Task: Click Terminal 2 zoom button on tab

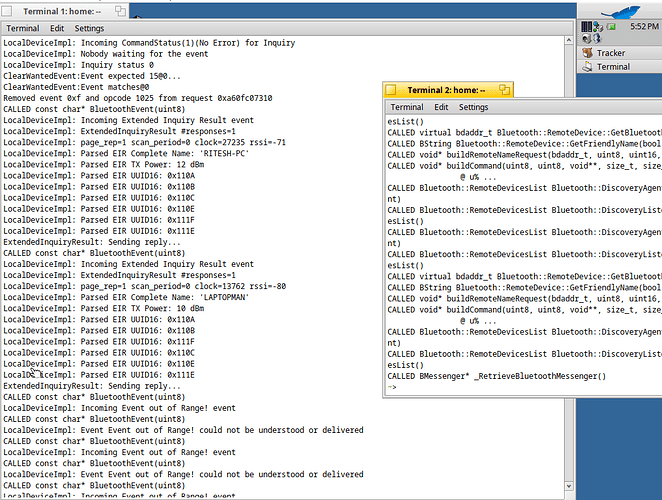Action: [x=505, y=90]
